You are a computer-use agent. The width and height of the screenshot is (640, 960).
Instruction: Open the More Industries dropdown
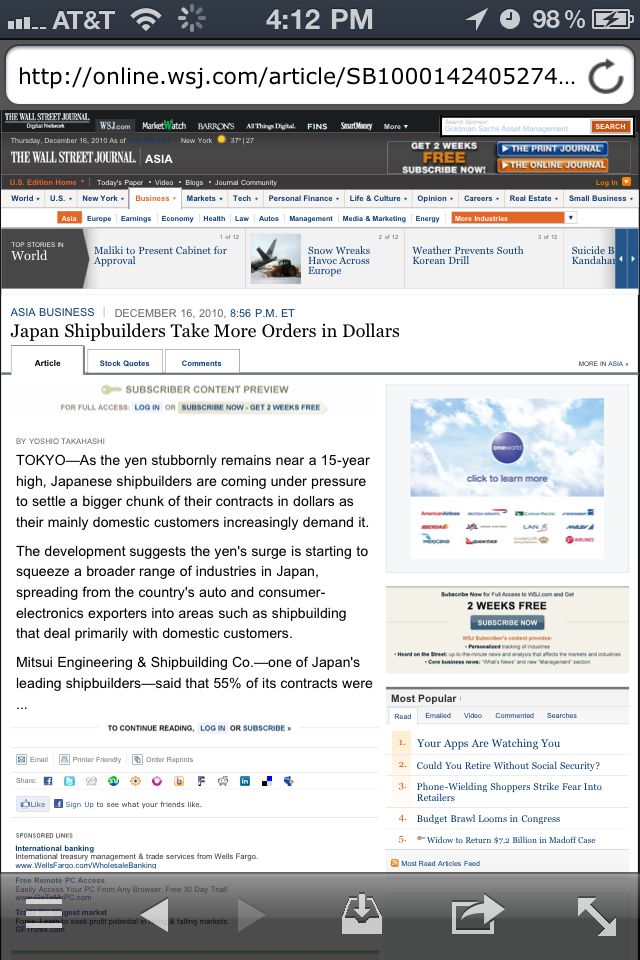514,218
